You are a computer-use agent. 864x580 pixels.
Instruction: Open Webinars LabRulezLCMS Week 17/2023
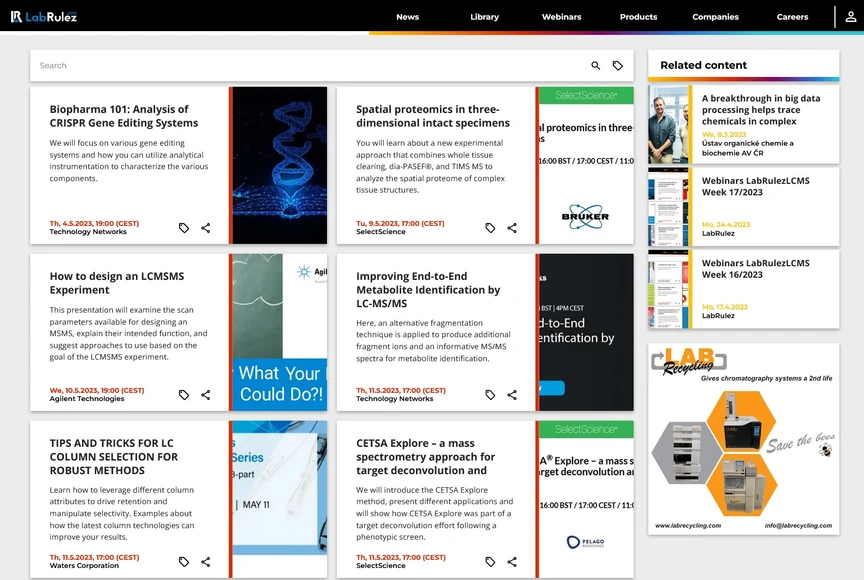(x=755, y=186)
